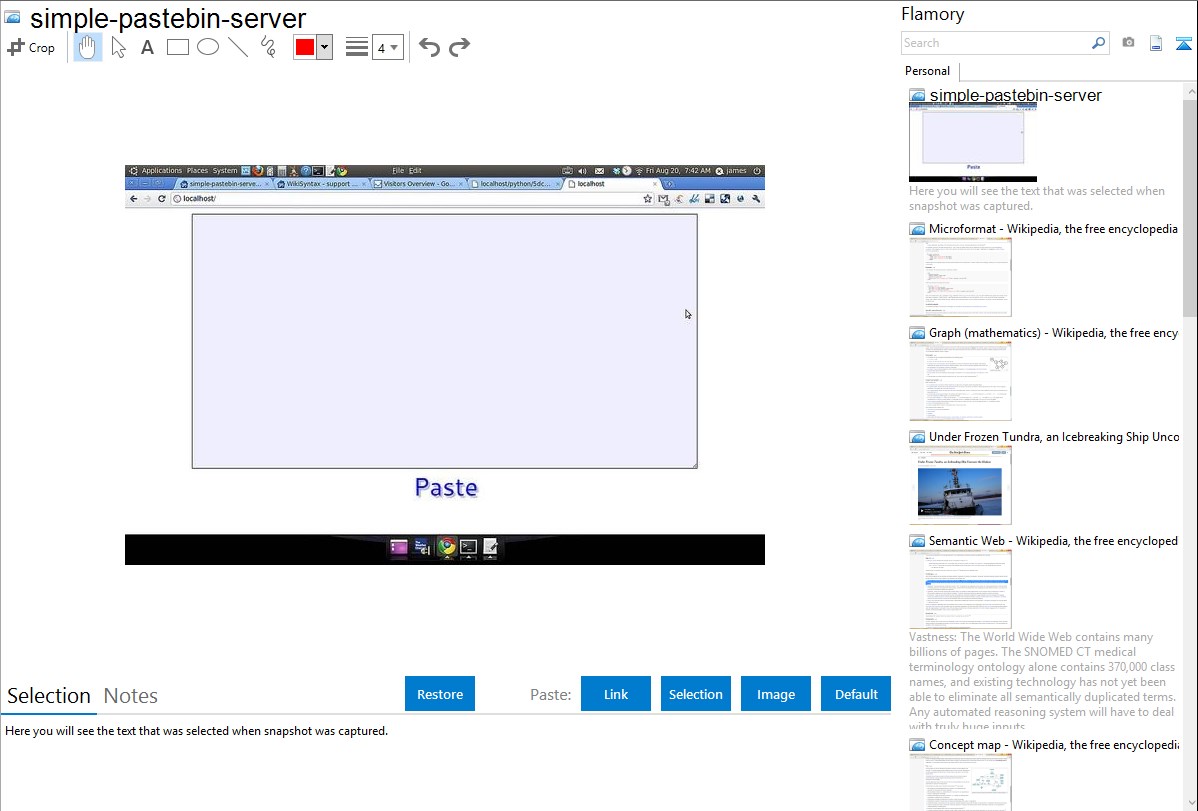Click the icon beside Microformat title
1198x811 pixels.
tap(917, 229)
